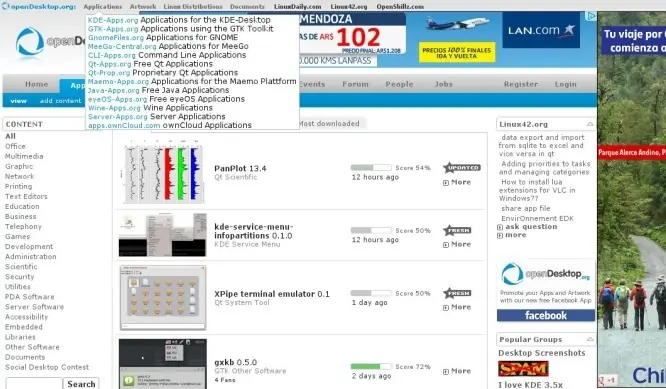Click the gxkb score bar at 72%

[x=371, y=366]
